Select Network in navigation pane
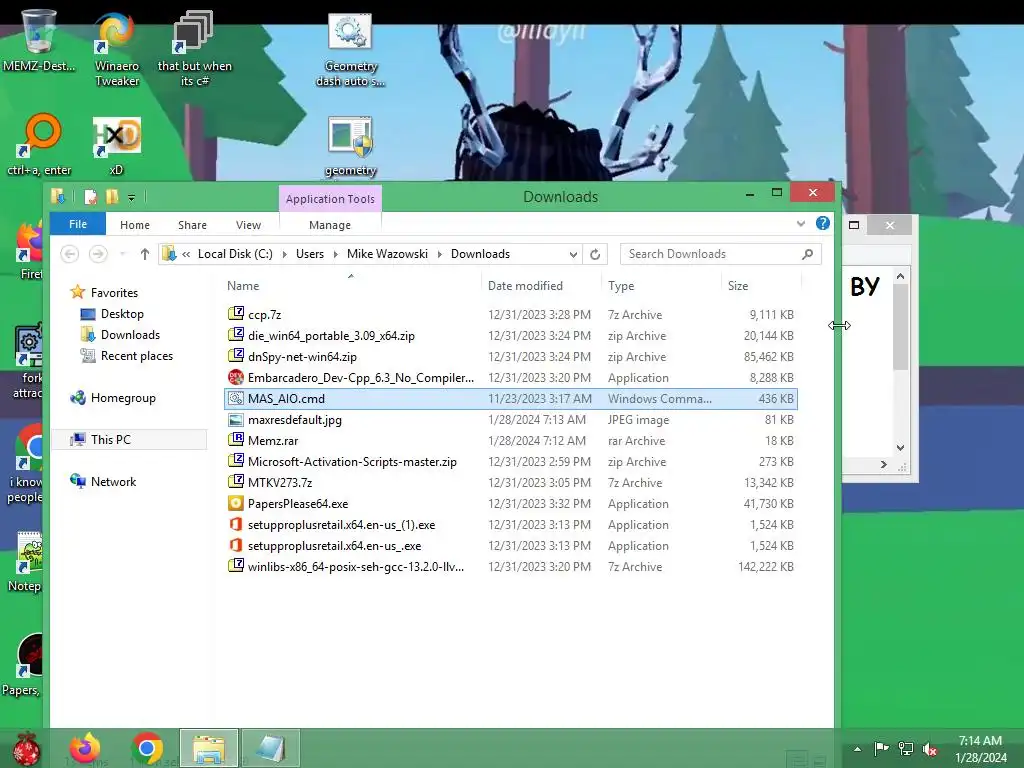The width and height of the screenshot is (1024, 768). pyautogui.click(x=113, y=481)
